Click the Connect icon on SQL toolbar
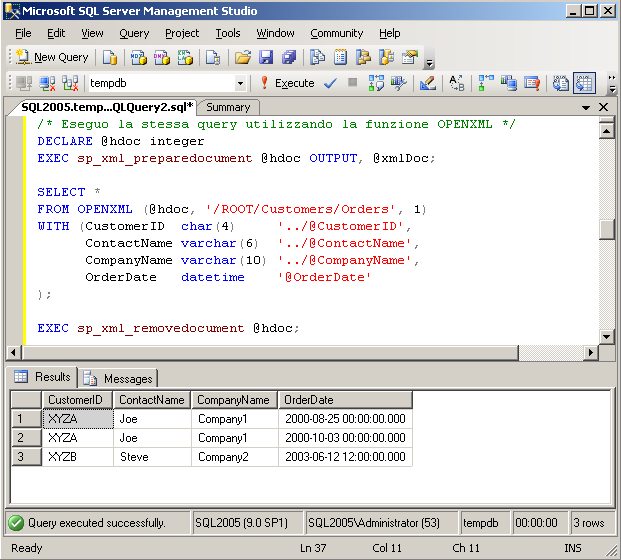The height and width of the screenshot is (560, 621). 24,83
